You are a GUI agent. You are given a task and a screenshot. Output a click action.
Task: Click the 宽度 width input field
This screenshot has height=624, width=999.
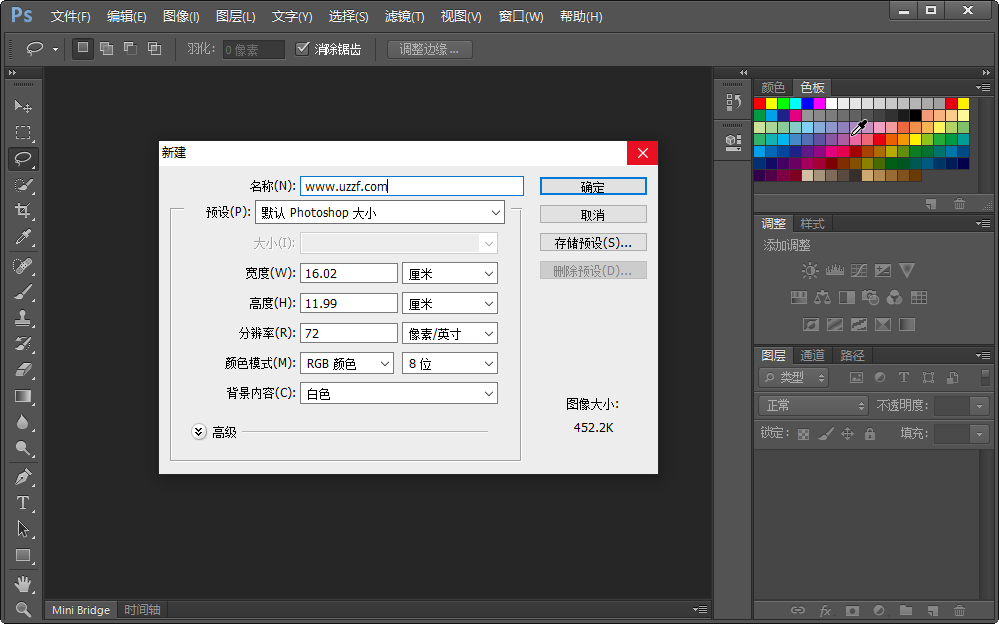coord(349,273)
